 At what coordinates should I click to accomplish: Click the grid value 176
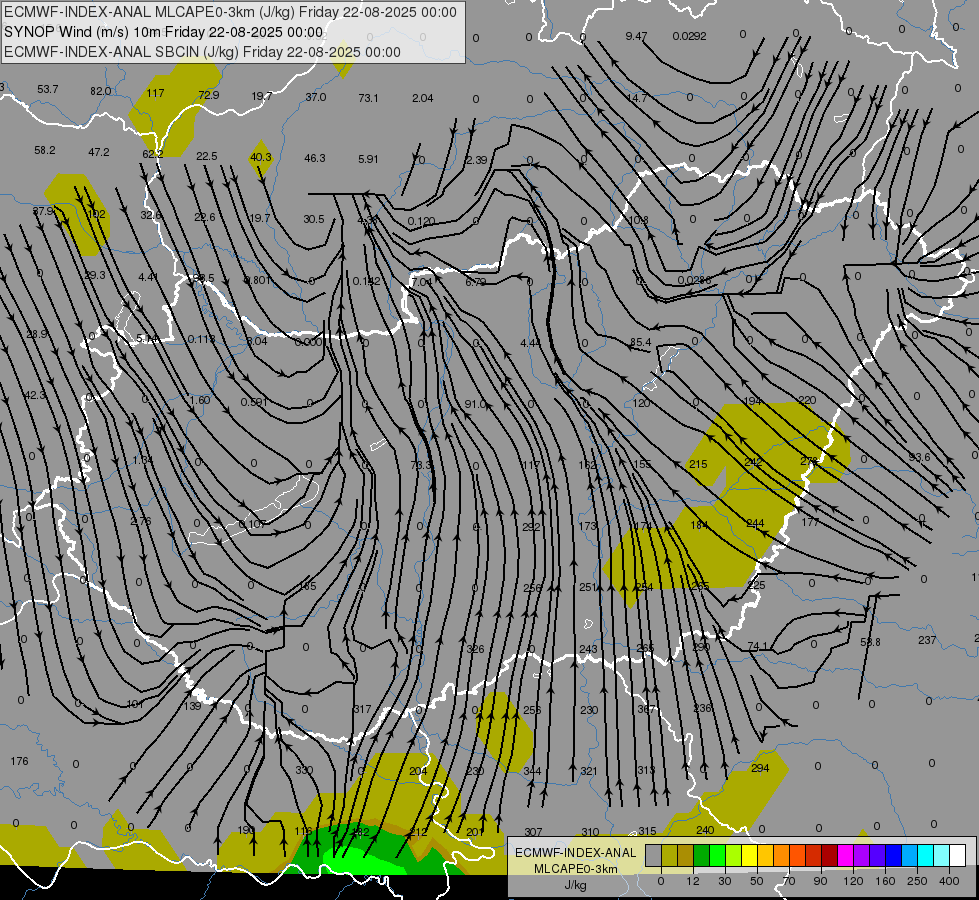[19, 761]
